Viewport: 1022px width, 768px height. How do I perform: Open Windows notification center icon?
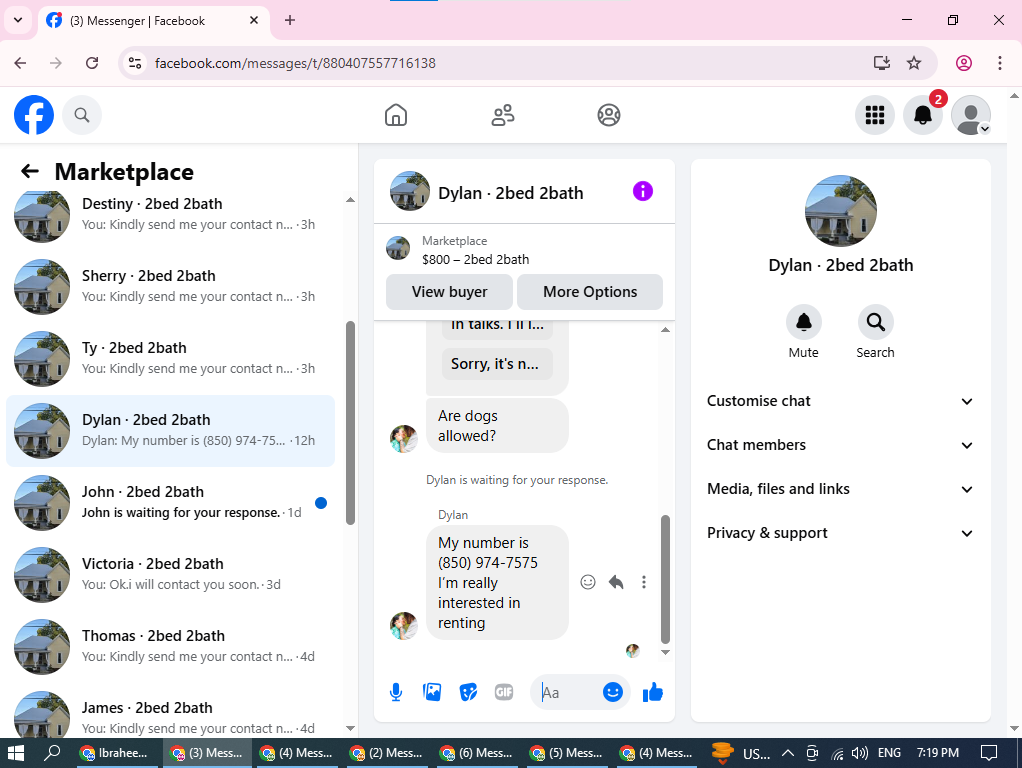989,753
